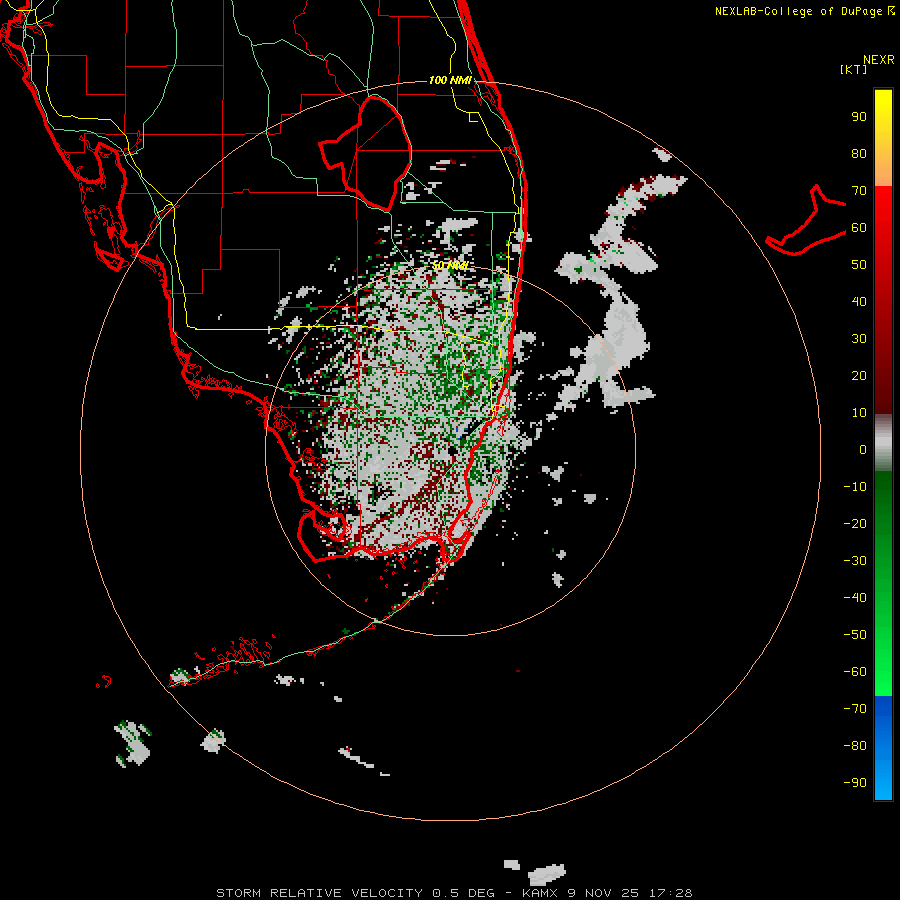Click the -30 value on velocity scale

(855, 561)
